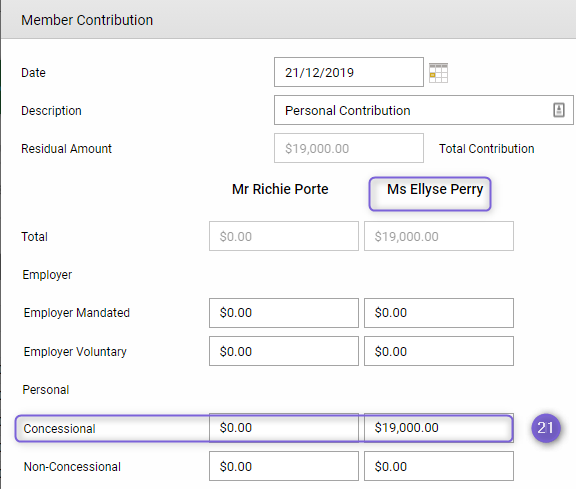This screenshot has width=576, height=489.
Task: Click the Residual Amount label
Action: tap(66, 149)
